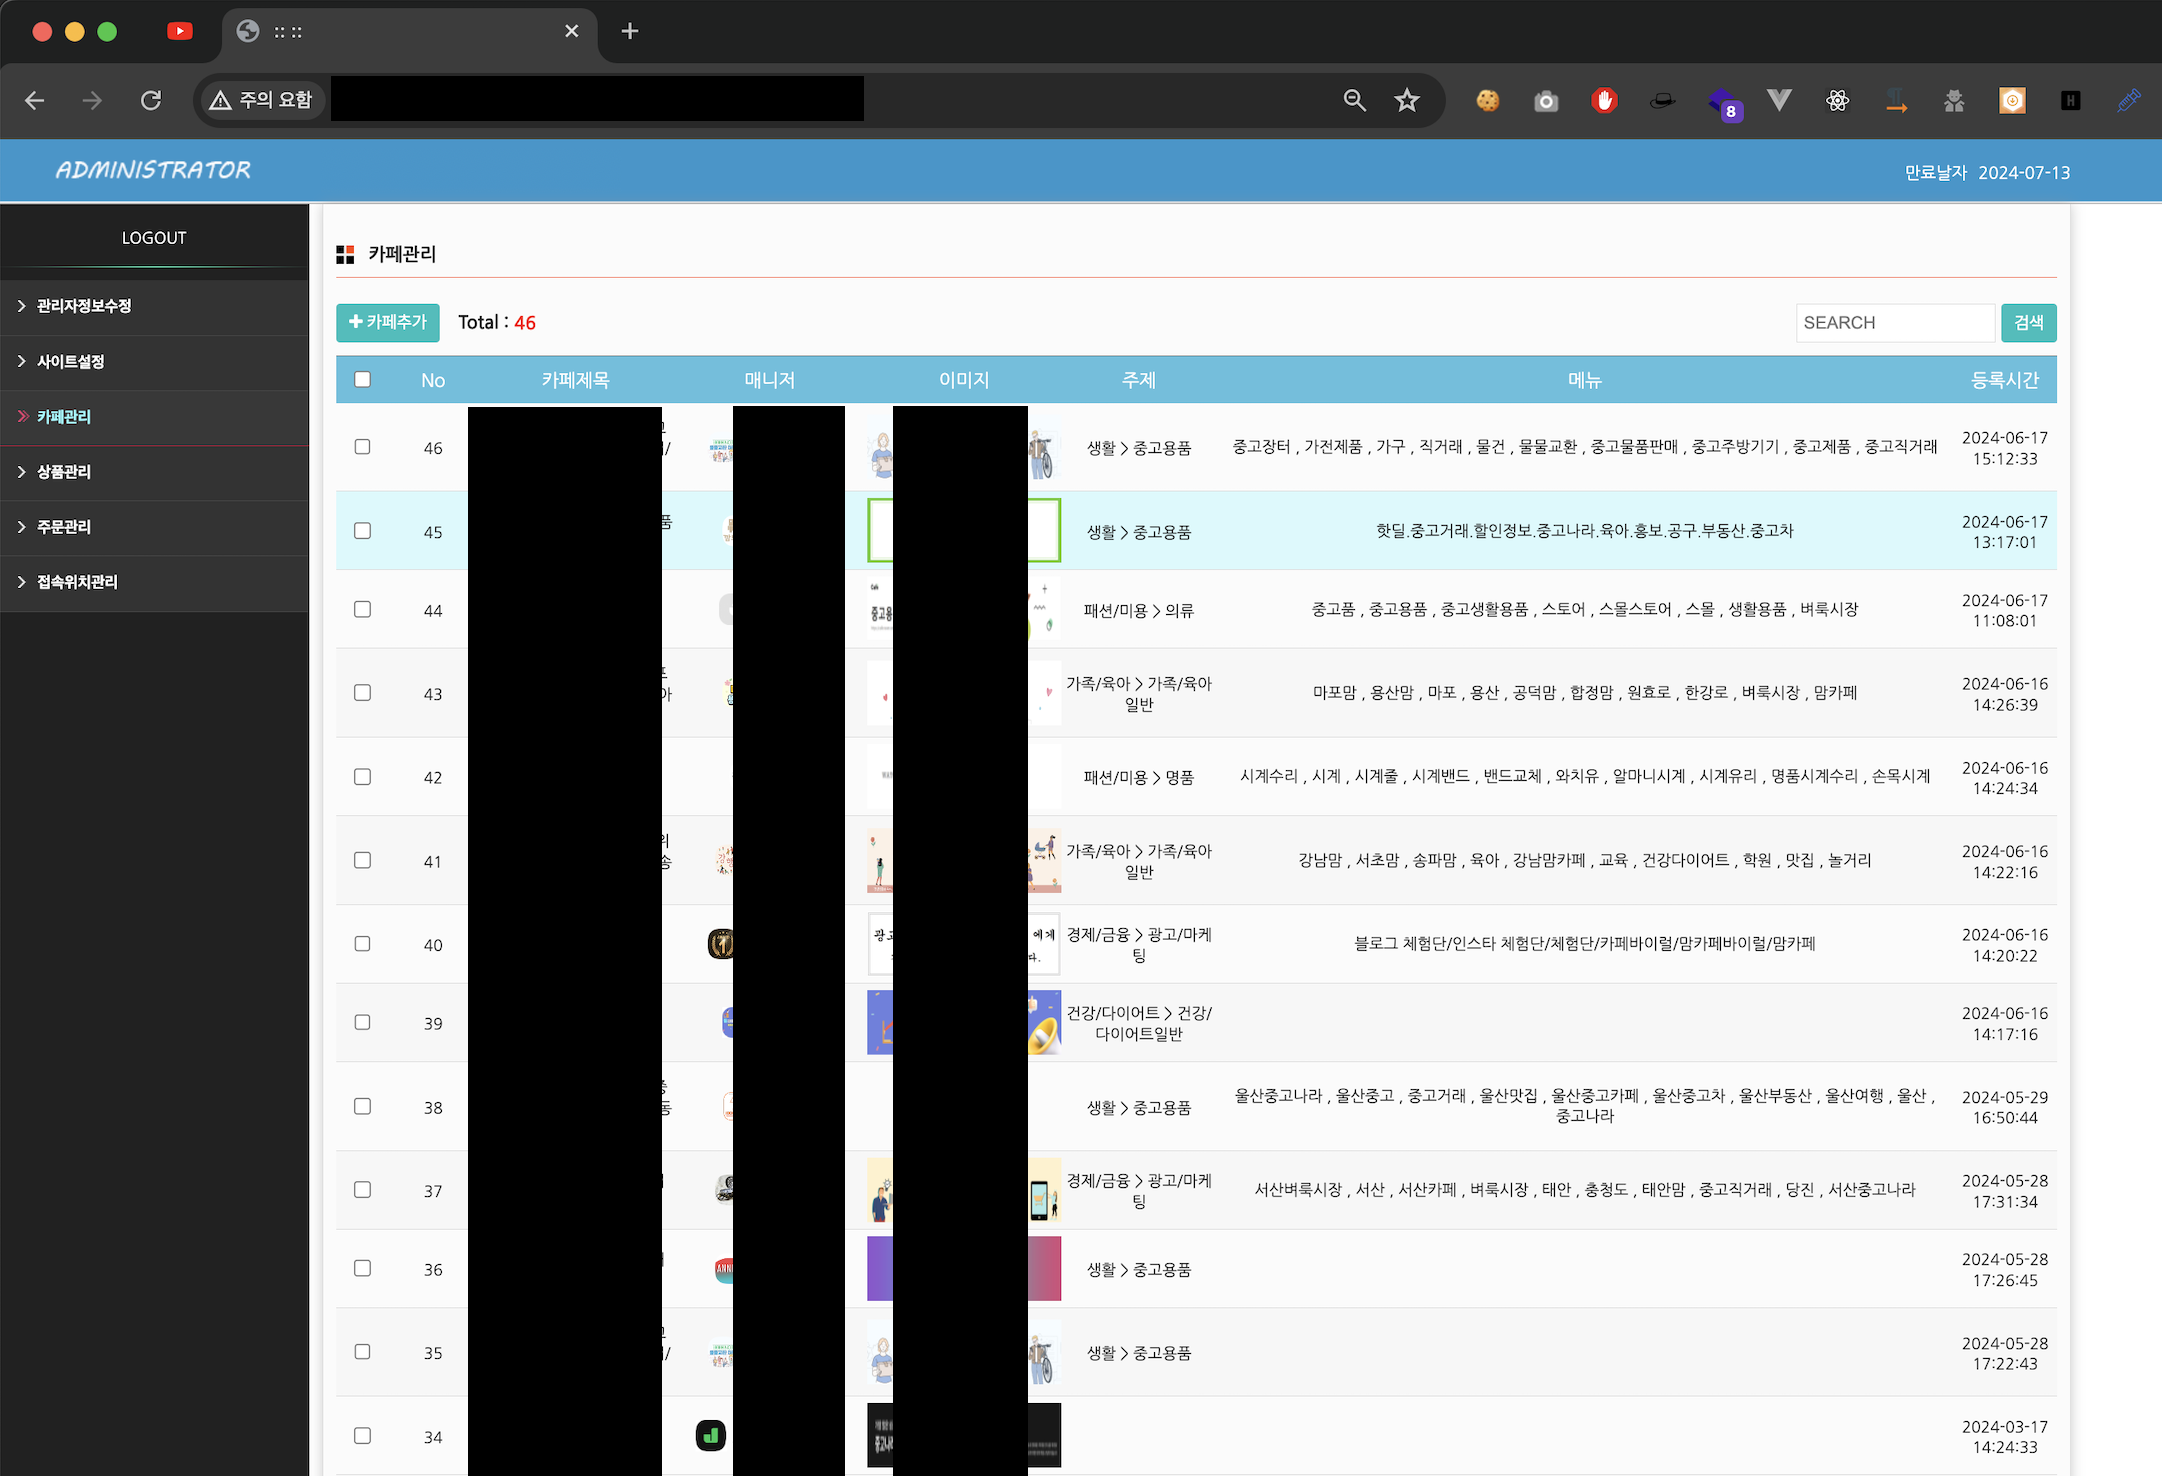2162x1476 pixels.
Task: Click the camera screenshot extension icon
Action: (x=1546, y=101)
